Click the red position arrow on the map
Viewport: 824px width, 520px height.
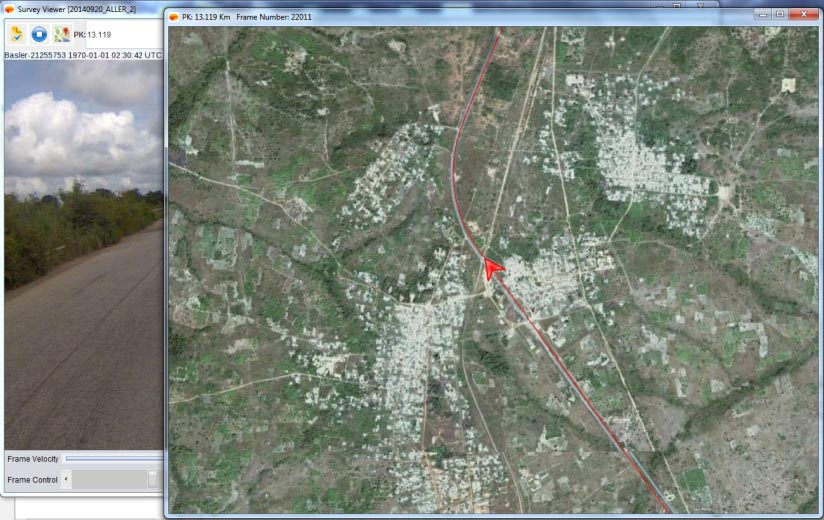point(492,268)
